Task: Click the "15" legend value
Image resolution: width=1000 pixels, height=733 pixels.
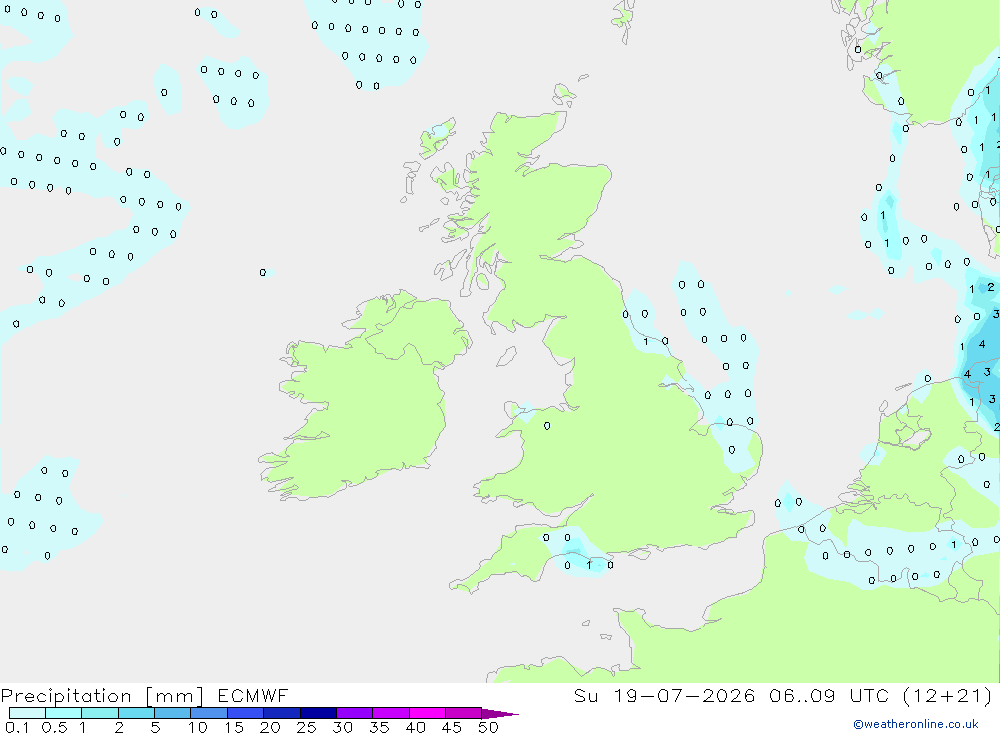Action: coord(234,727)
